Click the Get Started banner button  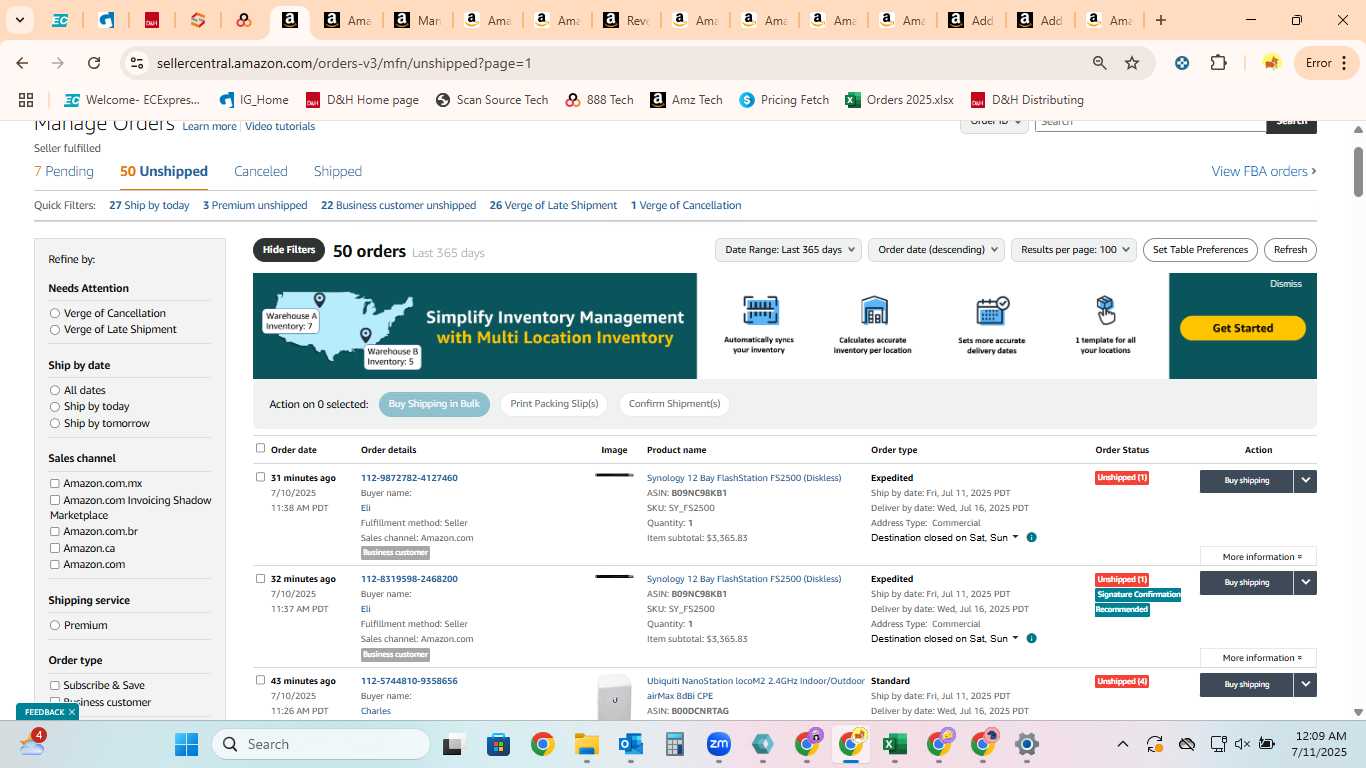pyautogui.click(x=1243, y=328)
